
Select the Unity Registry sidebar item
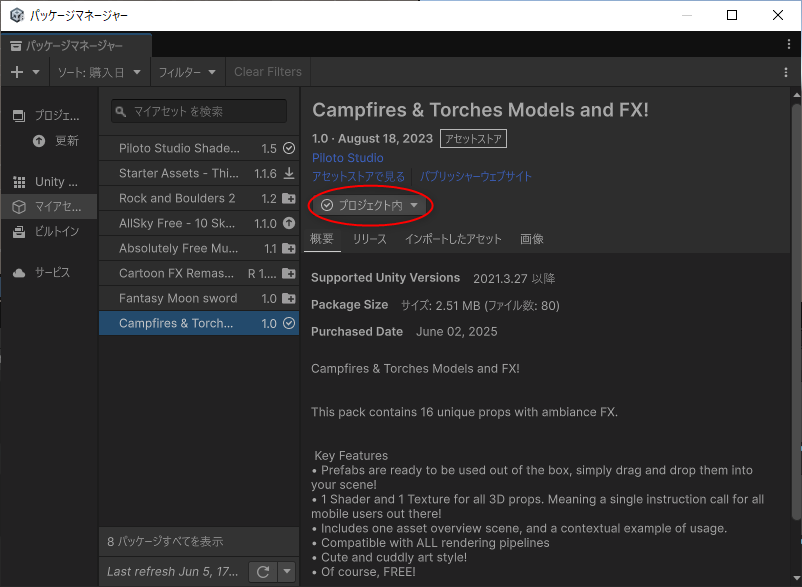[49, 182]
